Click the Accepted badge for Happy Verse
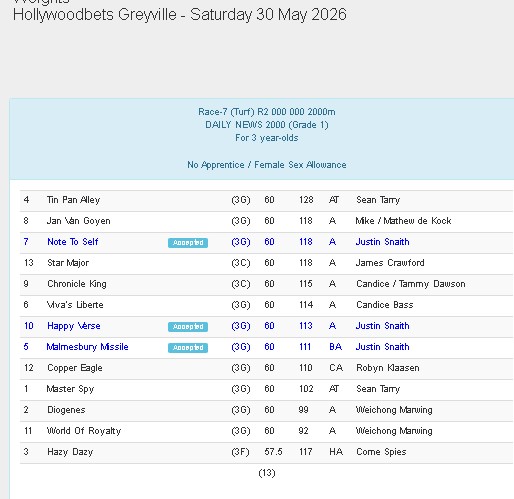Image resolution: width=514 pixels, height=499 pixels. coord(188,327)
